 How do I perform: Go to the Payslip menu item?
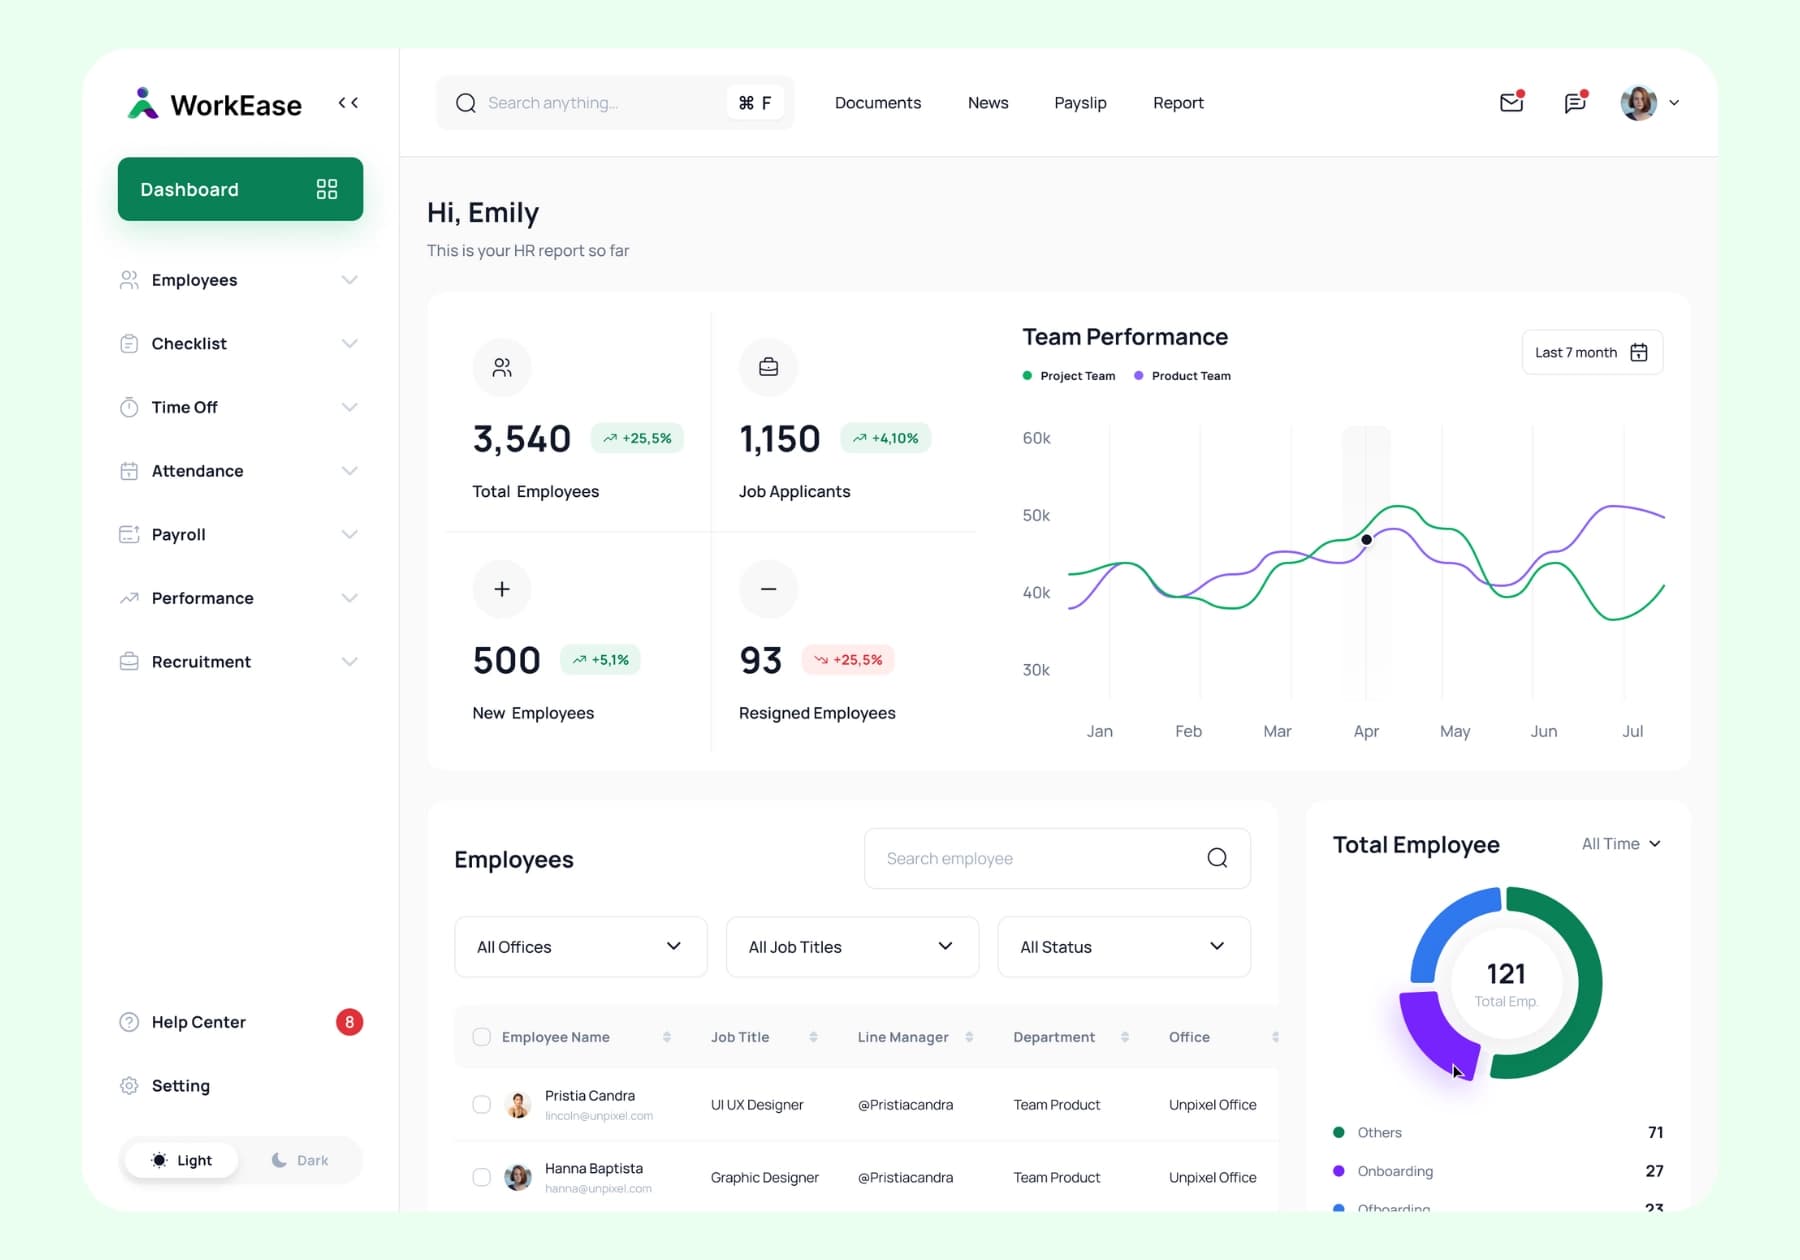[x=1080, y=103]
